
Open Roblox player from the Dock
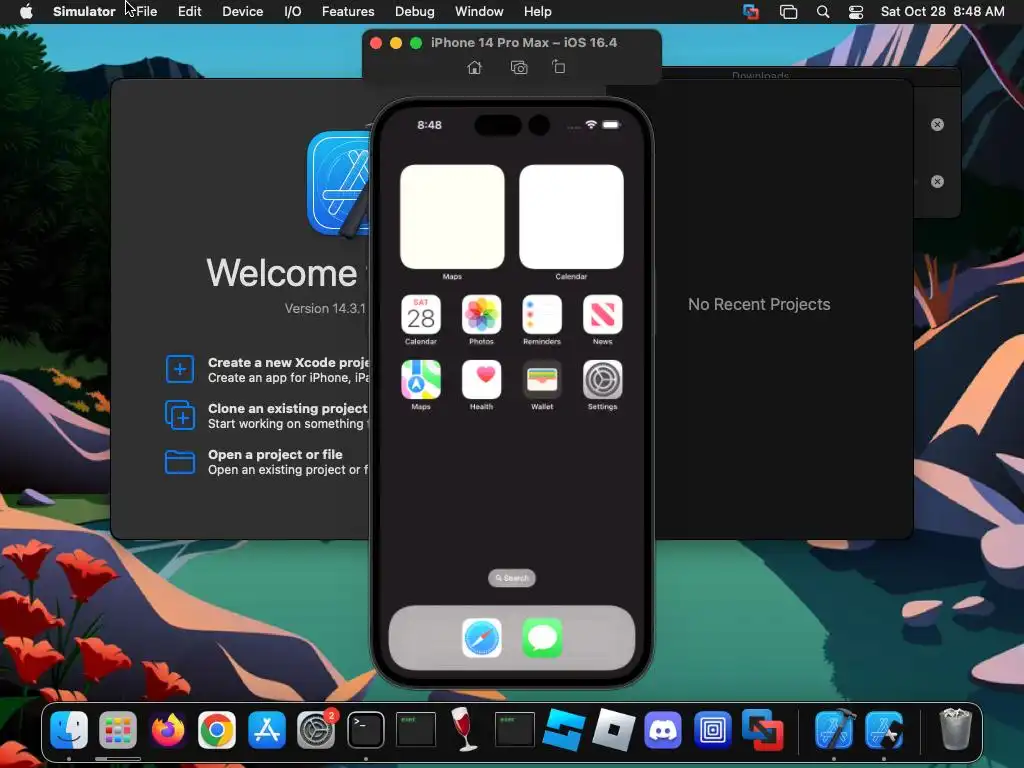[x=613, y=729]
